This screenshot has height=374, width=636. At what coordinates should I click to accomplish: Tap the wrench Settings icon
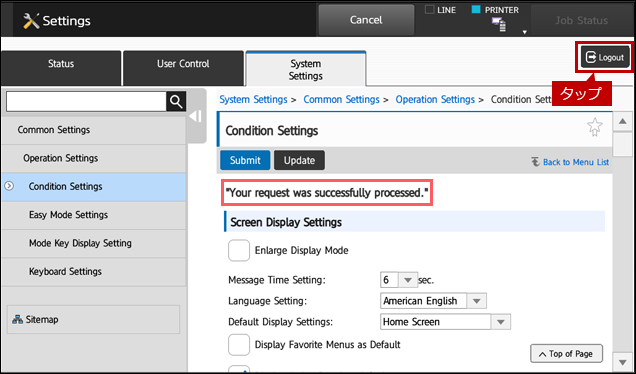coord(31,21)
